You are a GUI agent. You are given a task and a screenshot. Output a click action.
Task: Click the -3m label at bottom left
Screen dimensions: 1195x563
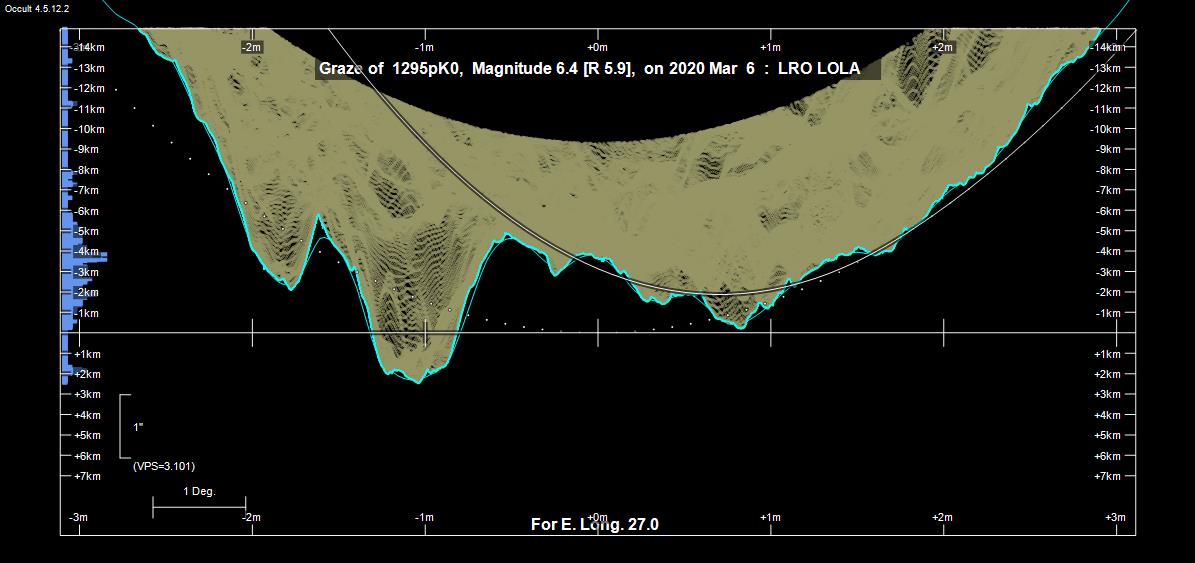(78, 517)
